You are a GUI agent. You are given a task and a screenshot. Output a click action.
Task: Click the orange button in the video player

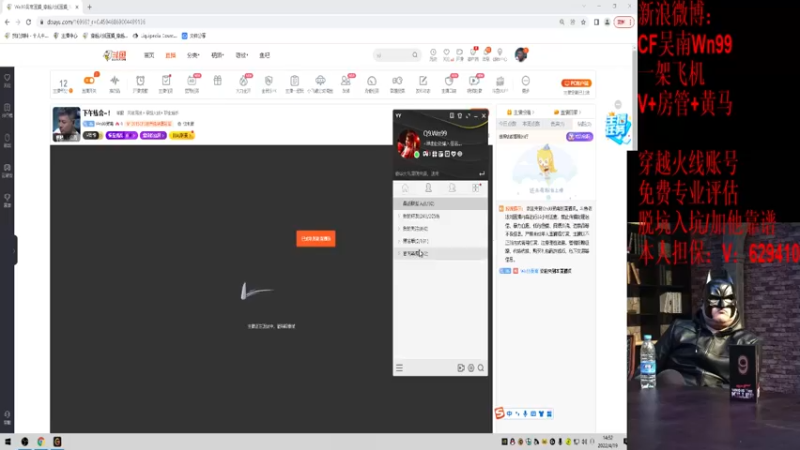pyautogui.click(x=316, y=239)
